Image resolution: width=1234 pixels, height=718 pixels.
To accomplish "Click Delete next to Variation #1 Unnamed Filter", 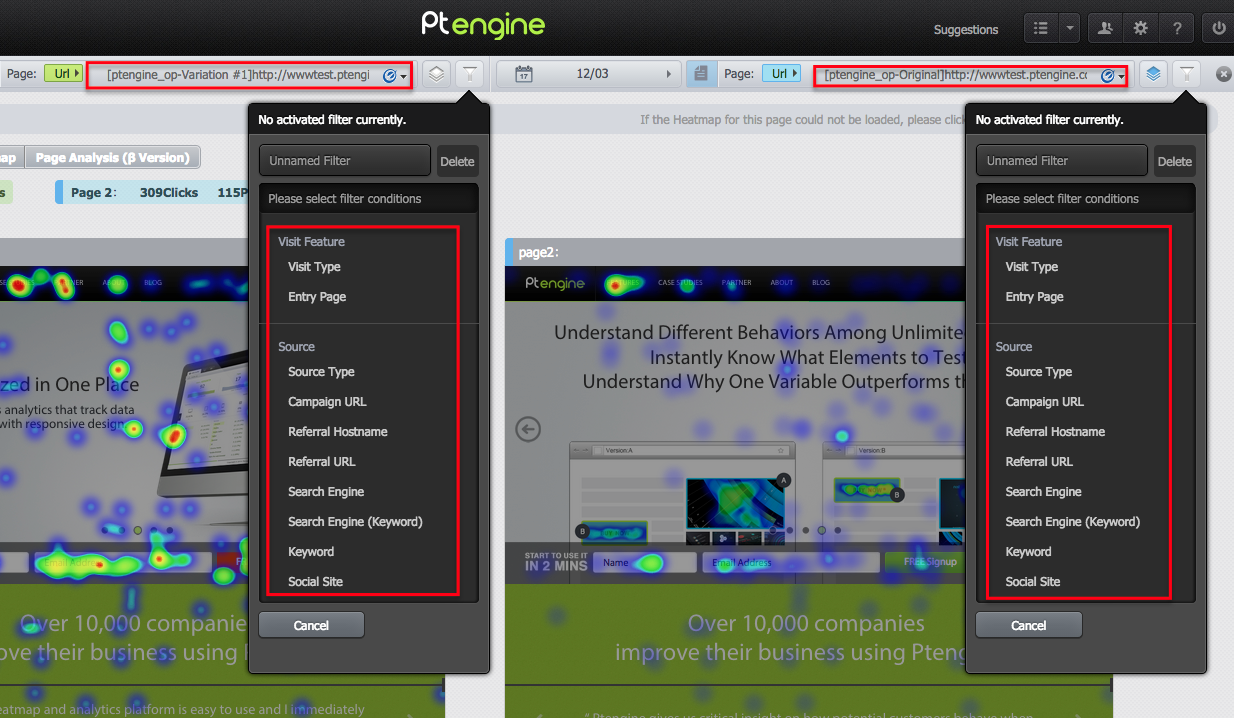I will click(x=457, y=161).
